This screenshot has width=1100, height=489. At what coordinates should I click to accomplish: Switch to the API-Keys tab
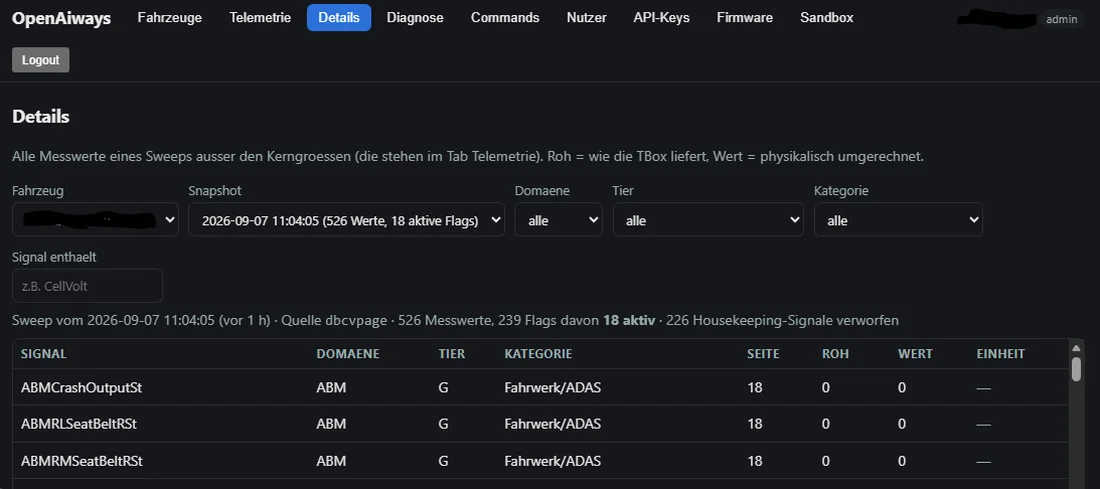tap(662, 18)
